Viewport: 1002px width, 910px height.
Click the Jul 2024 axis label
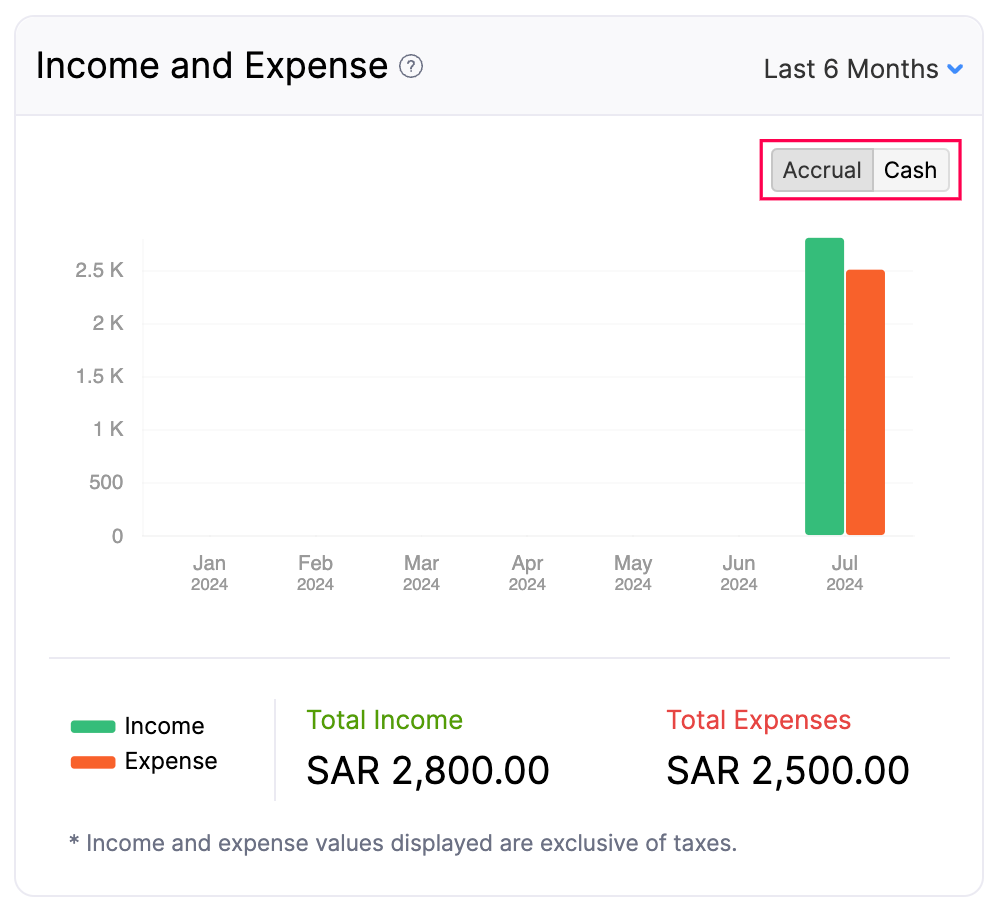[844, 573]
